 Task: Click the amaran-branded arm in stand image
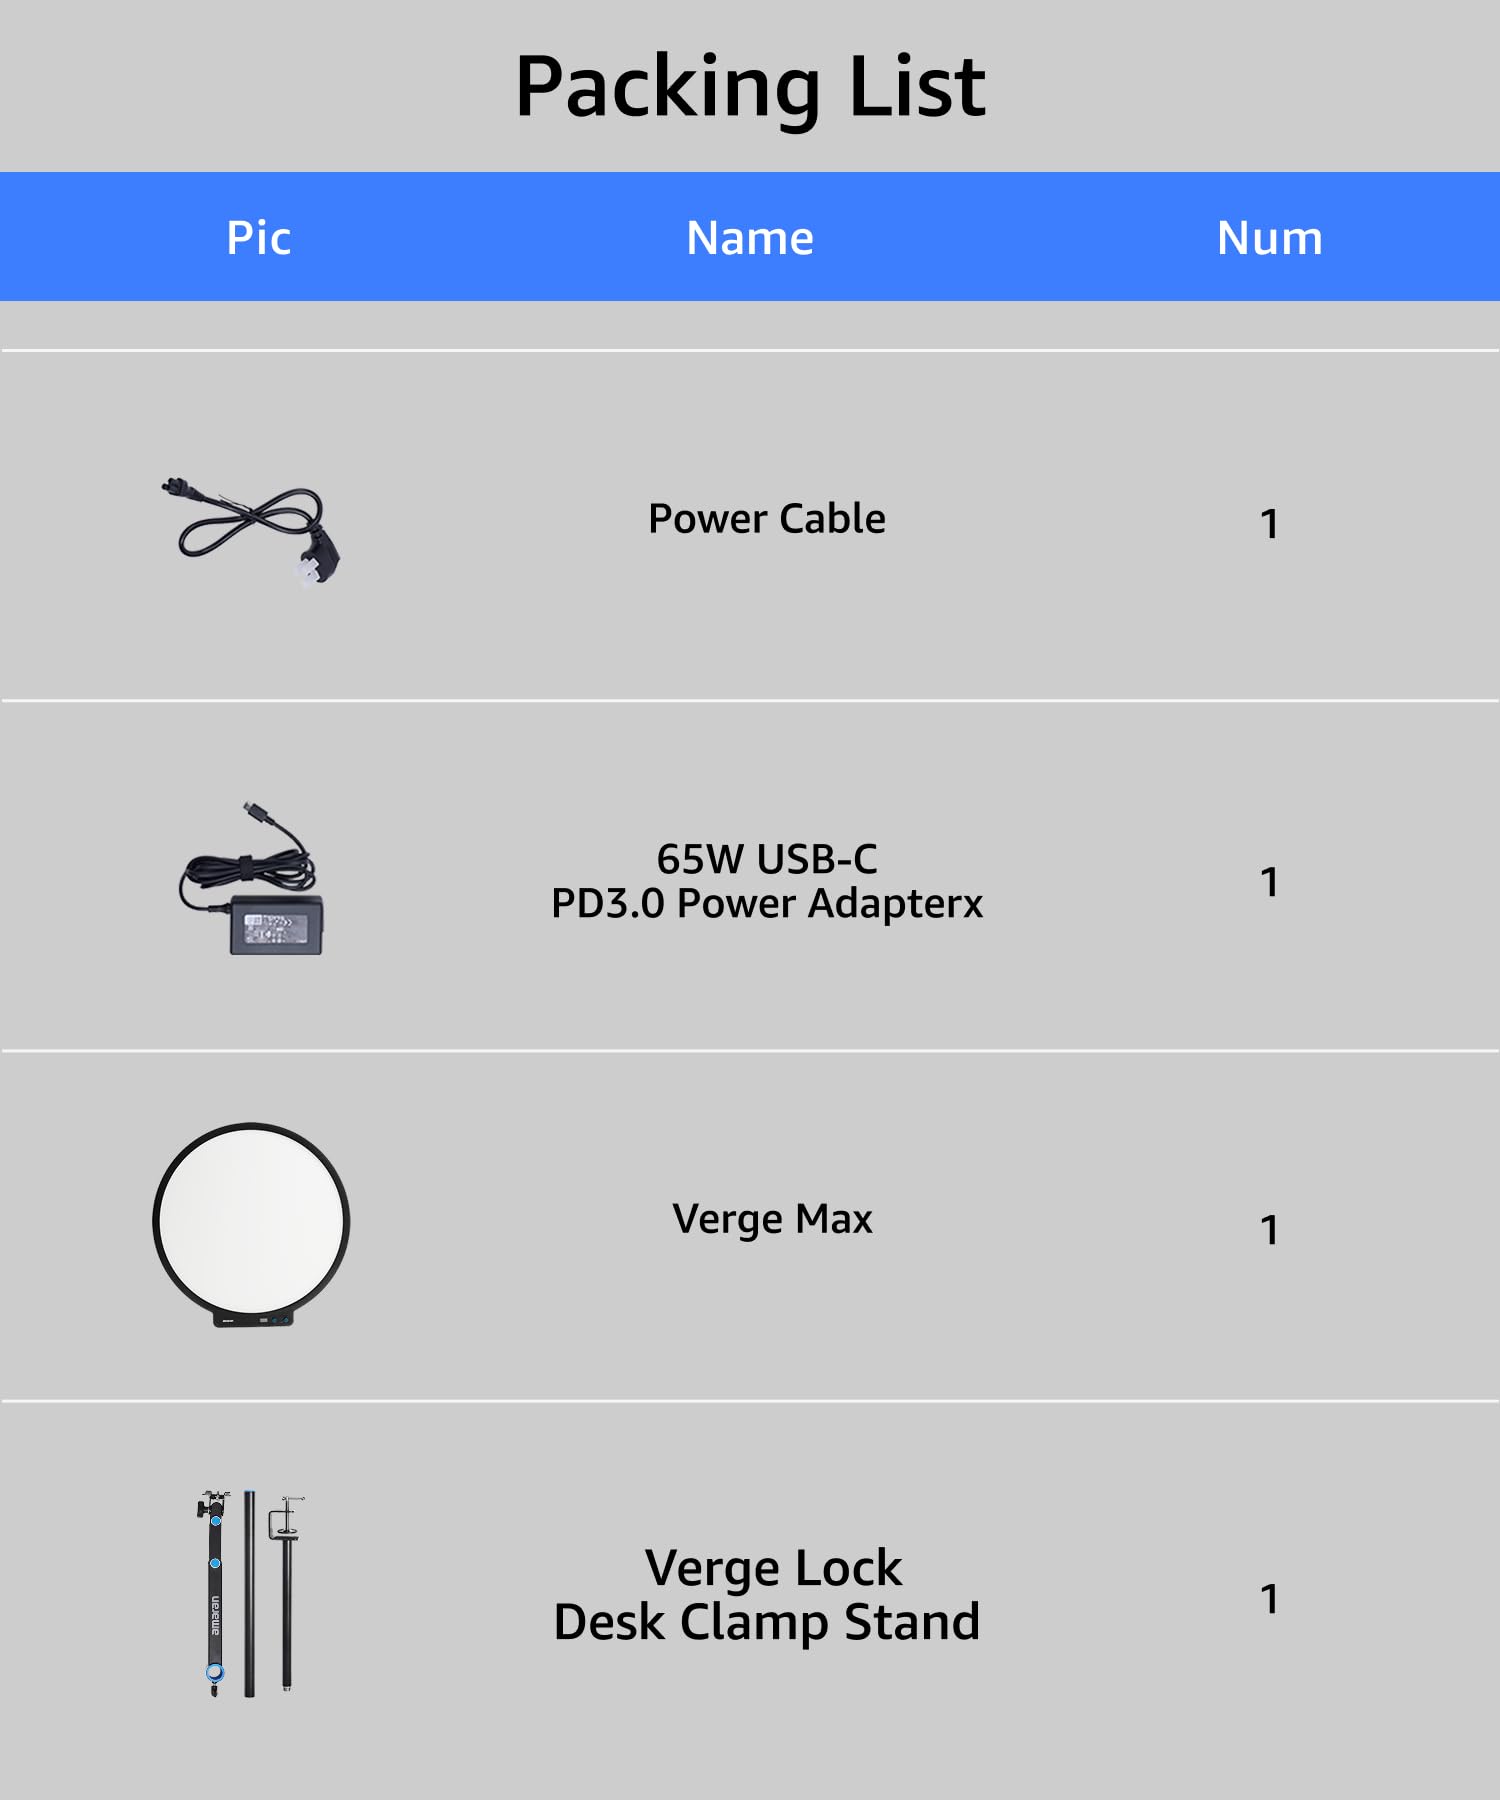click(215, 1593)
